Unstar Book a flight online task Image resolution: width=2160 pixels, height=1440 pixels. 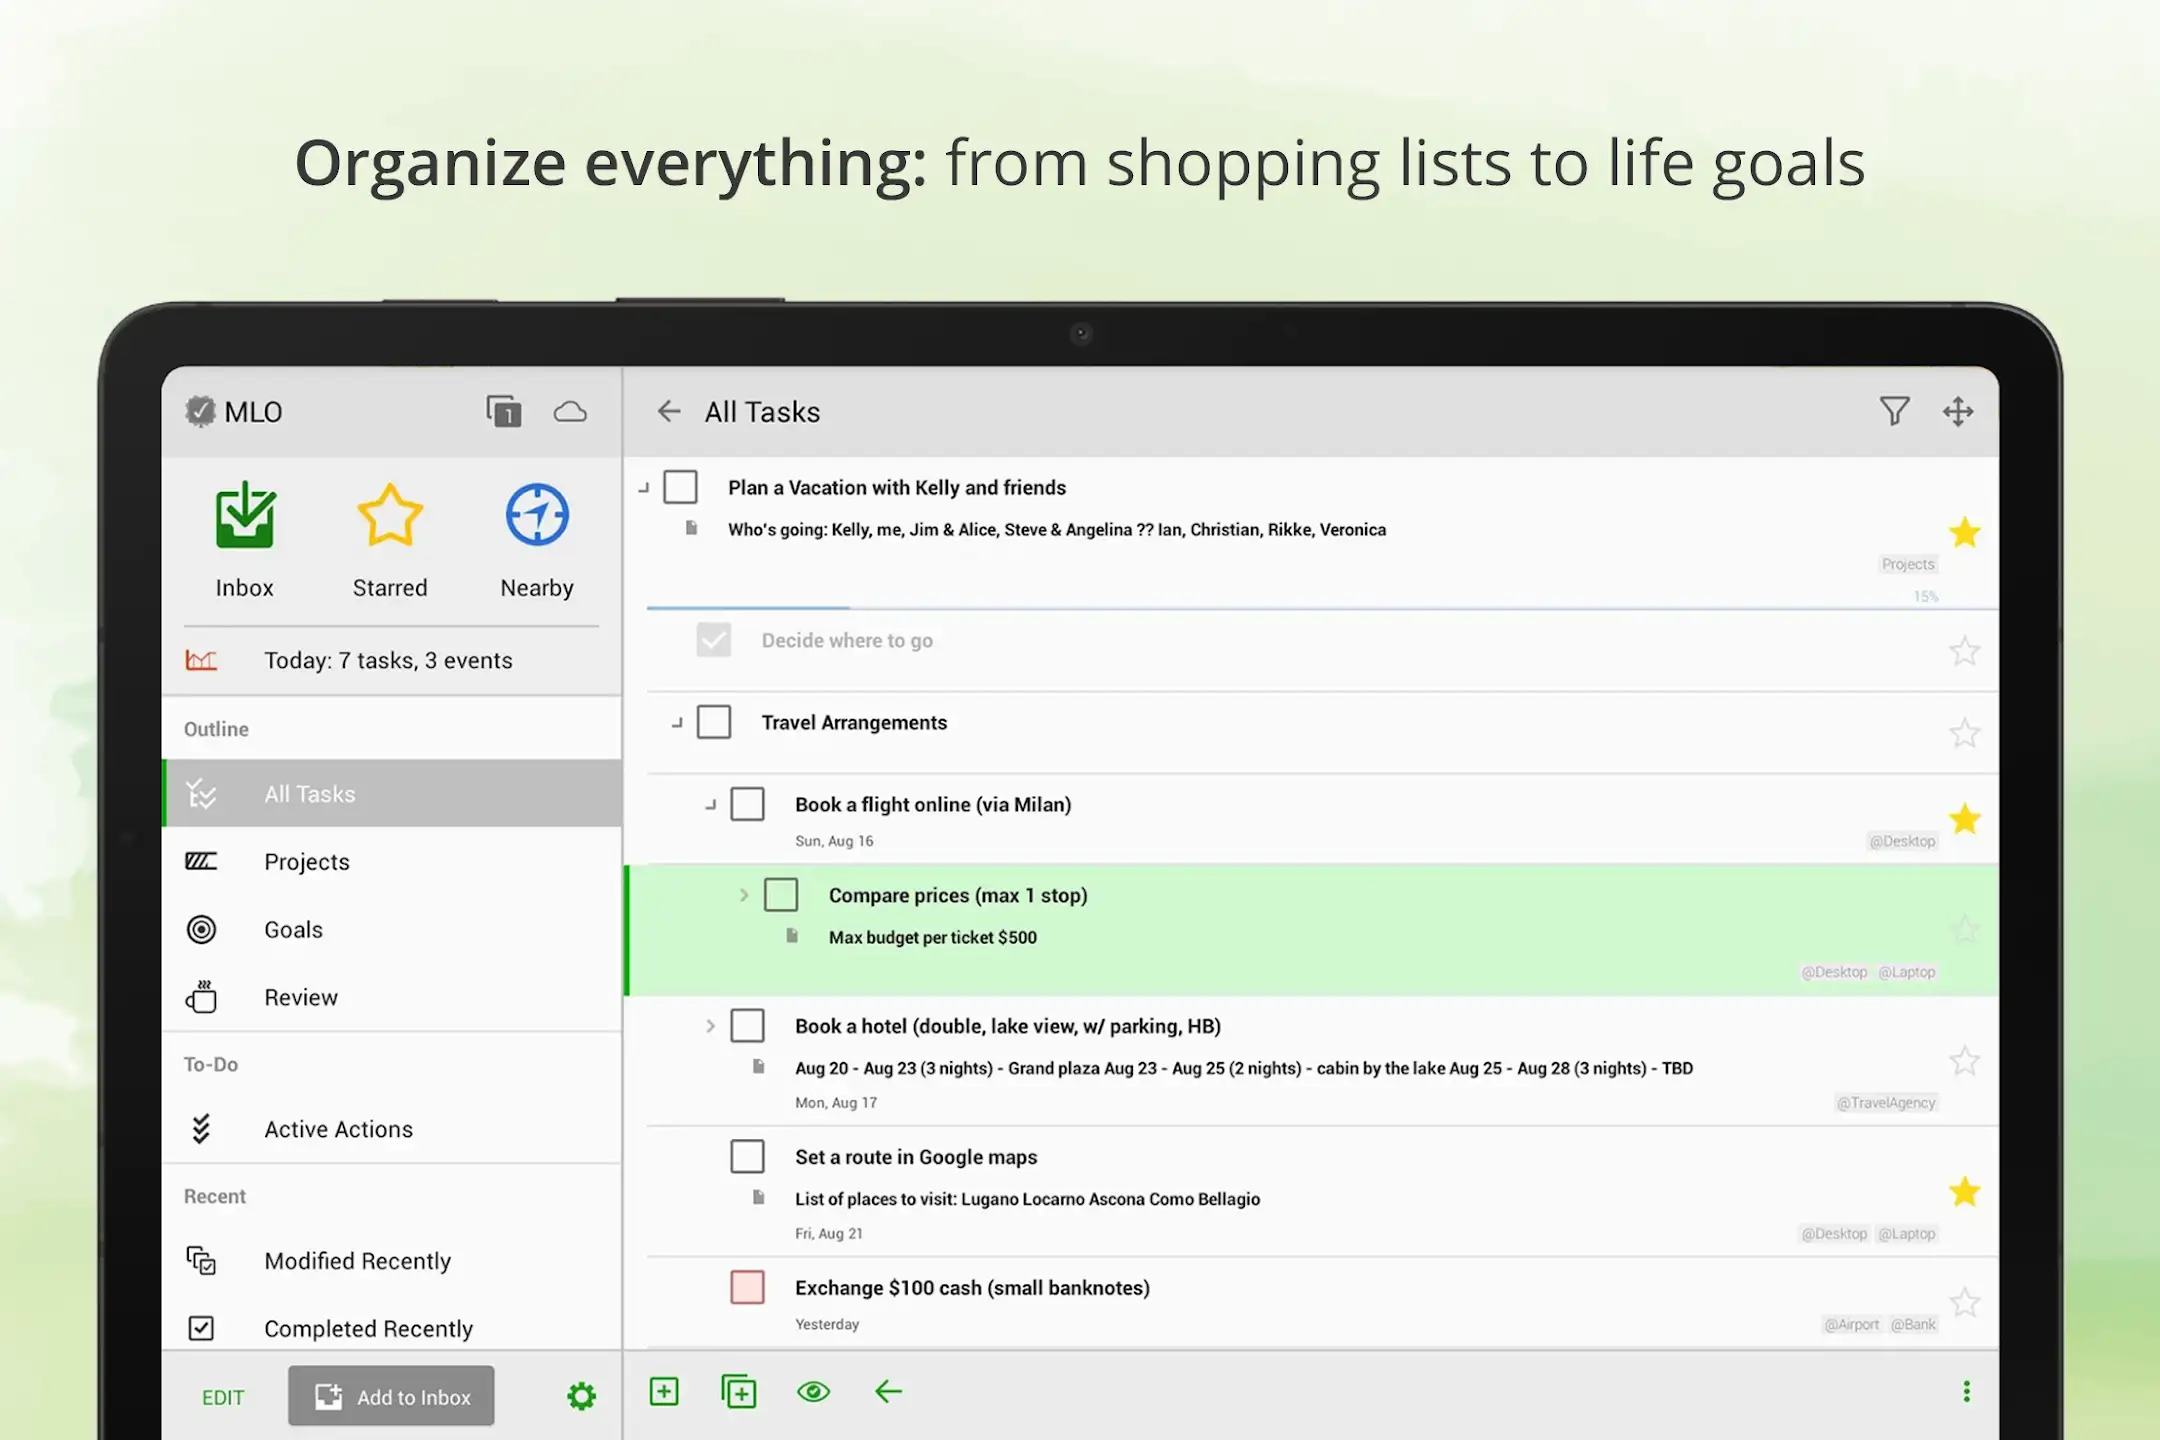point(1965,819)
